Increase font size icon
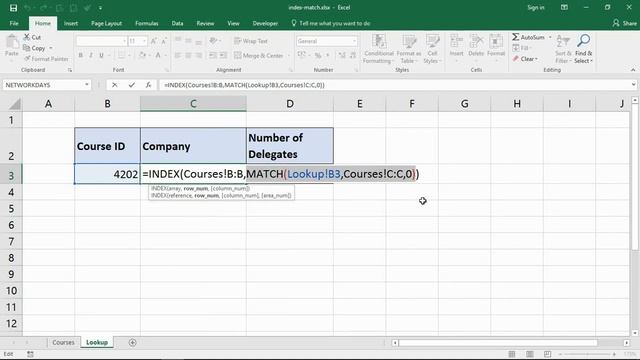640x360 pixels. 153,41
